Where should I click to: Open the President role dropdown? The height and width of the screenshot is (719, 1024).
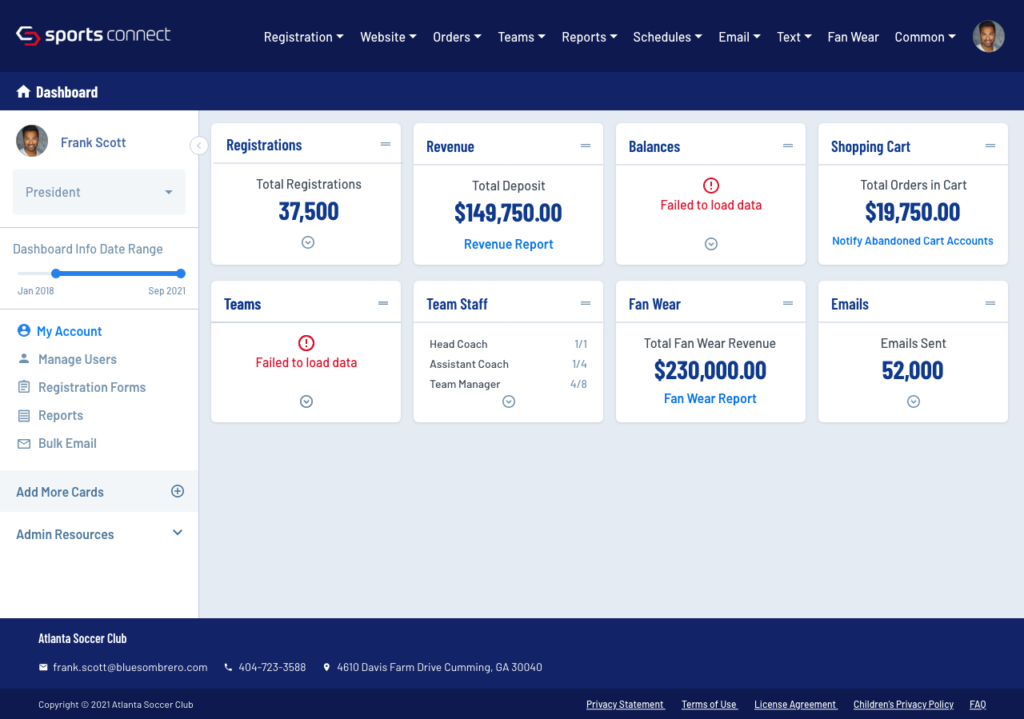(x=99, y=192)
